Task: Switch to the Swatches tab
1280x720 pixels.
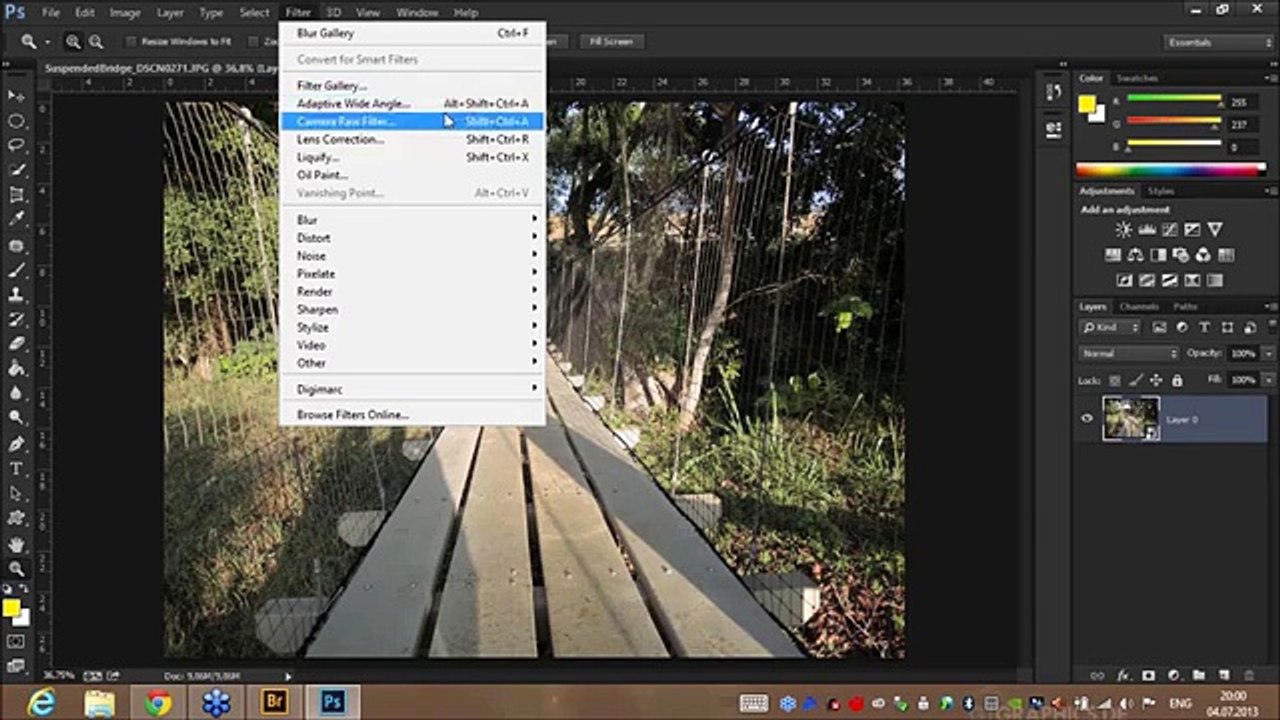Action: point(1137,78)
